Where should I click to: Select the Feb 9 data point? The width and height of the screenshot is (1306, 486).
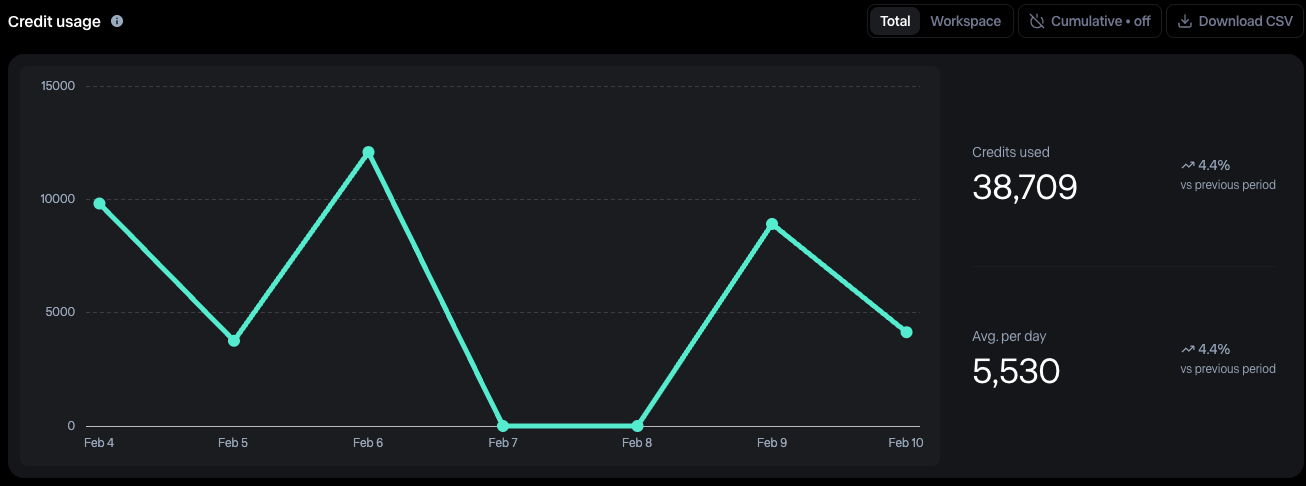pos(772,224)
